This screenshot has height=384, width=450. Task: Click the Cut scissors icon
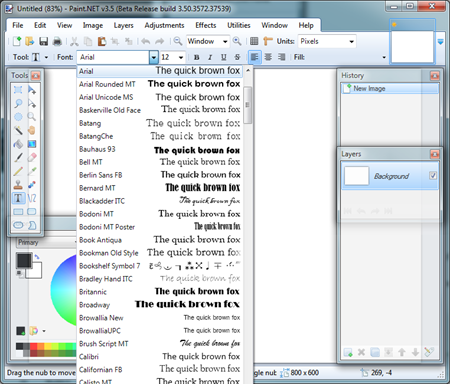[74, 41]
